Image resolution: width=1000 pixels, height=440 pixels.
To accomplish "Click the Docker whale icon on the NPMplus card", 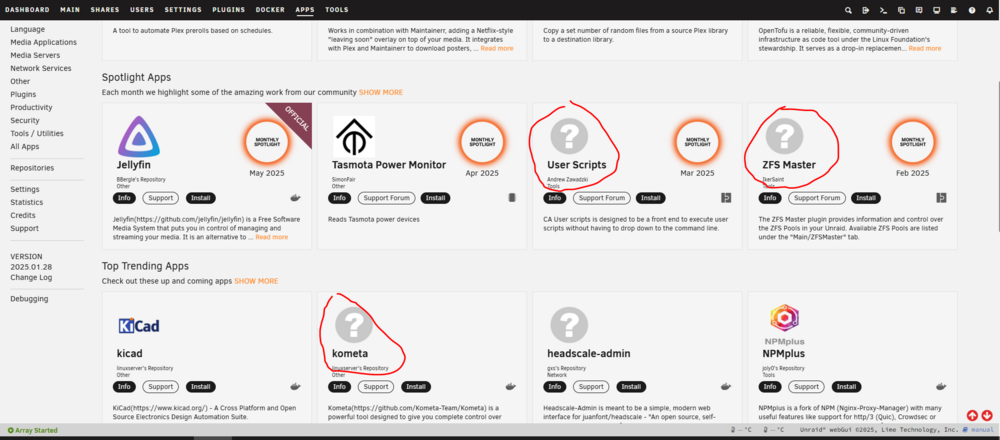I will [x=941, y=386].
